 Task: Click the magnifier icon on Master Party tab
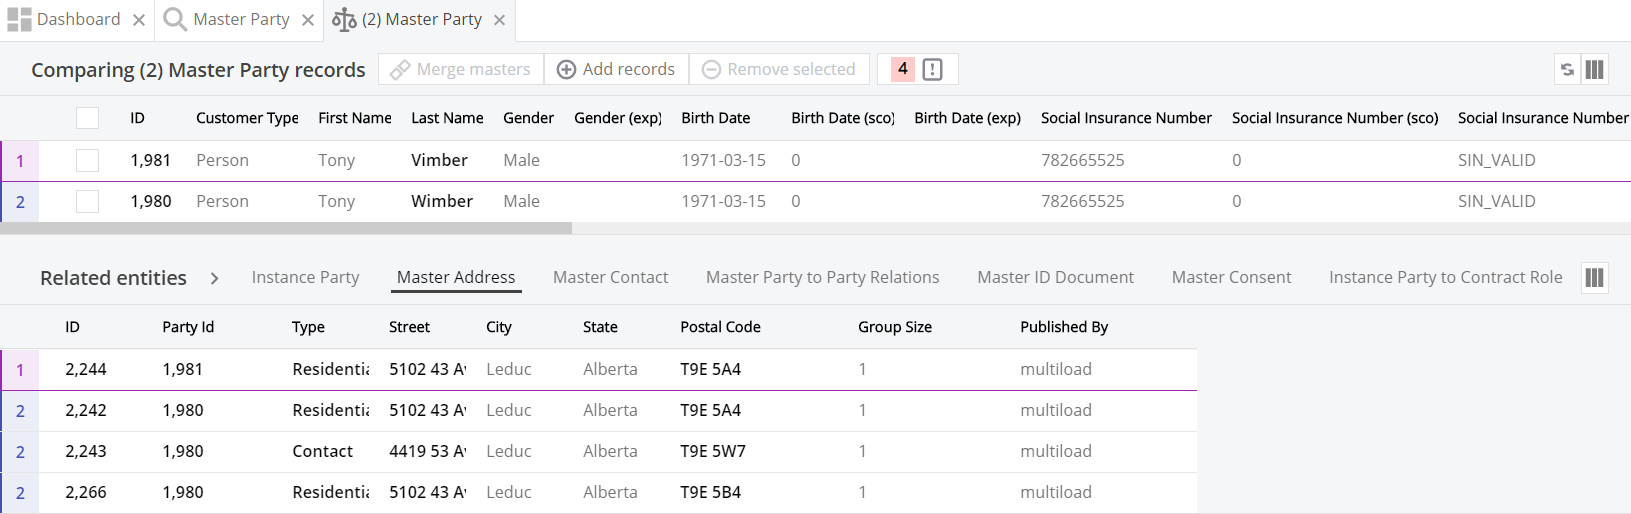[175, 20]
